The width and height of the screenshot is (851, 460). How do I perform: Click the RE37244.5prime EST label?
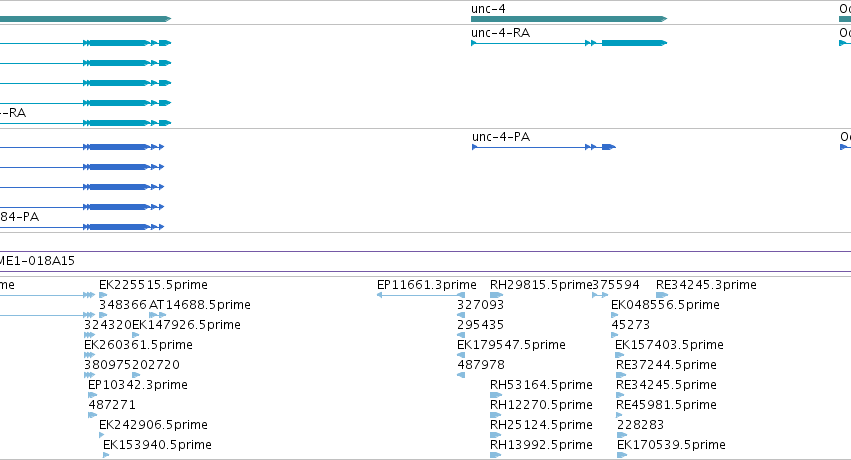(666, 365)
